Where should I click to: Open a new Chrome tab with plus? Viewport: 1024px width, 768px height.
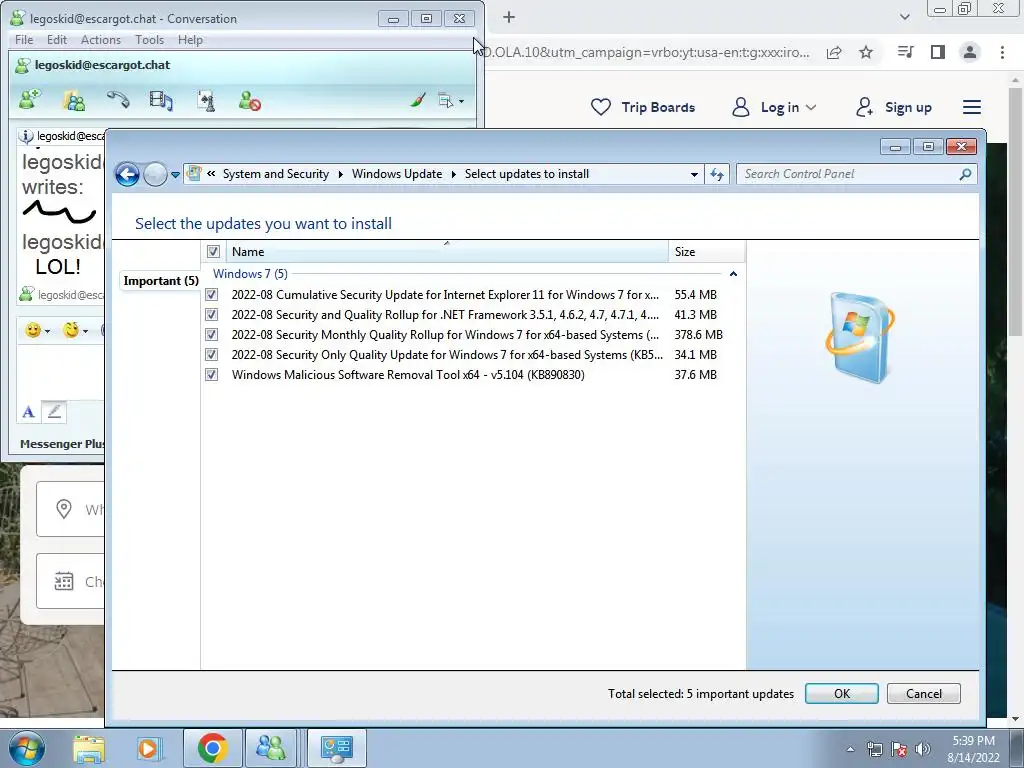tap(509, 18)
